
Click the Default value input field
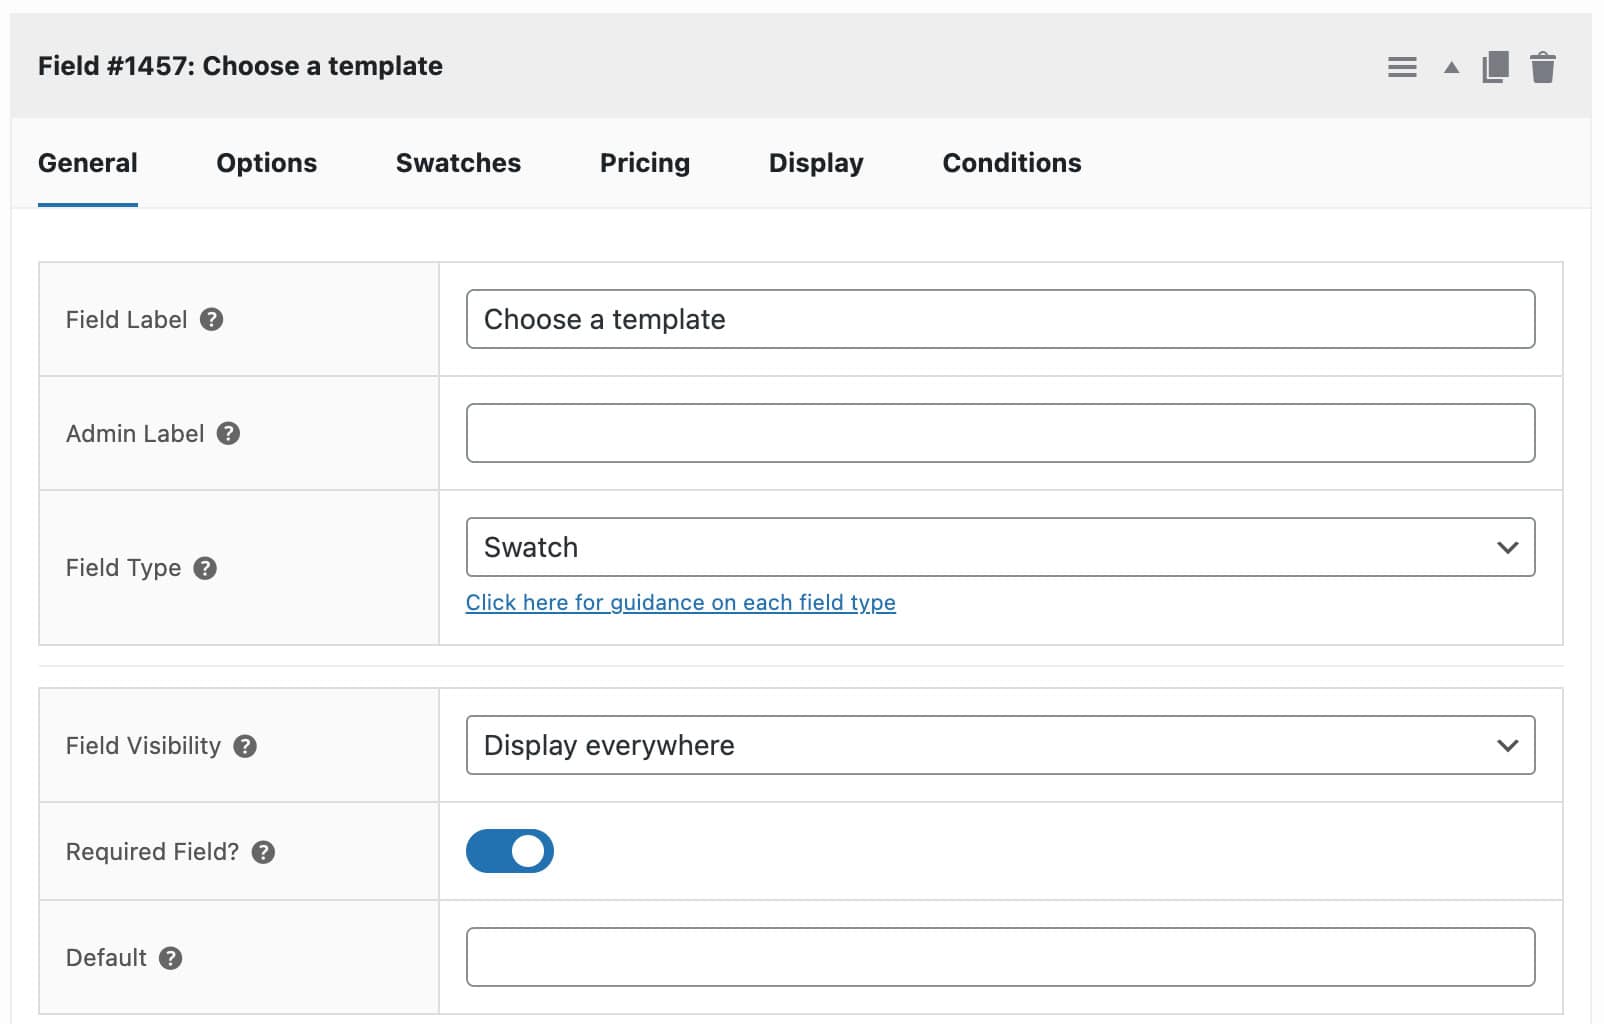[1000, 957]
